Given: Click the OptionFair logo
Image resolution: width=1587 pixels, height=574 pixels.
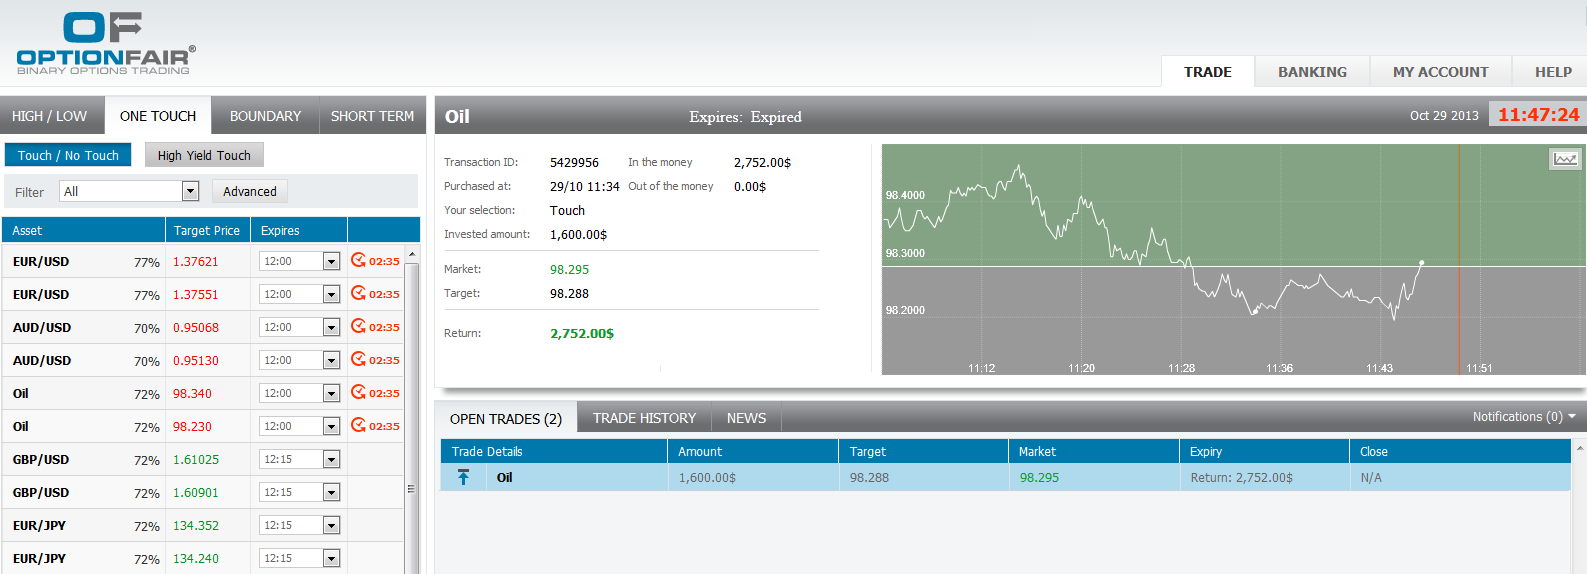Looking at the screenshot, I should [105, 44].
